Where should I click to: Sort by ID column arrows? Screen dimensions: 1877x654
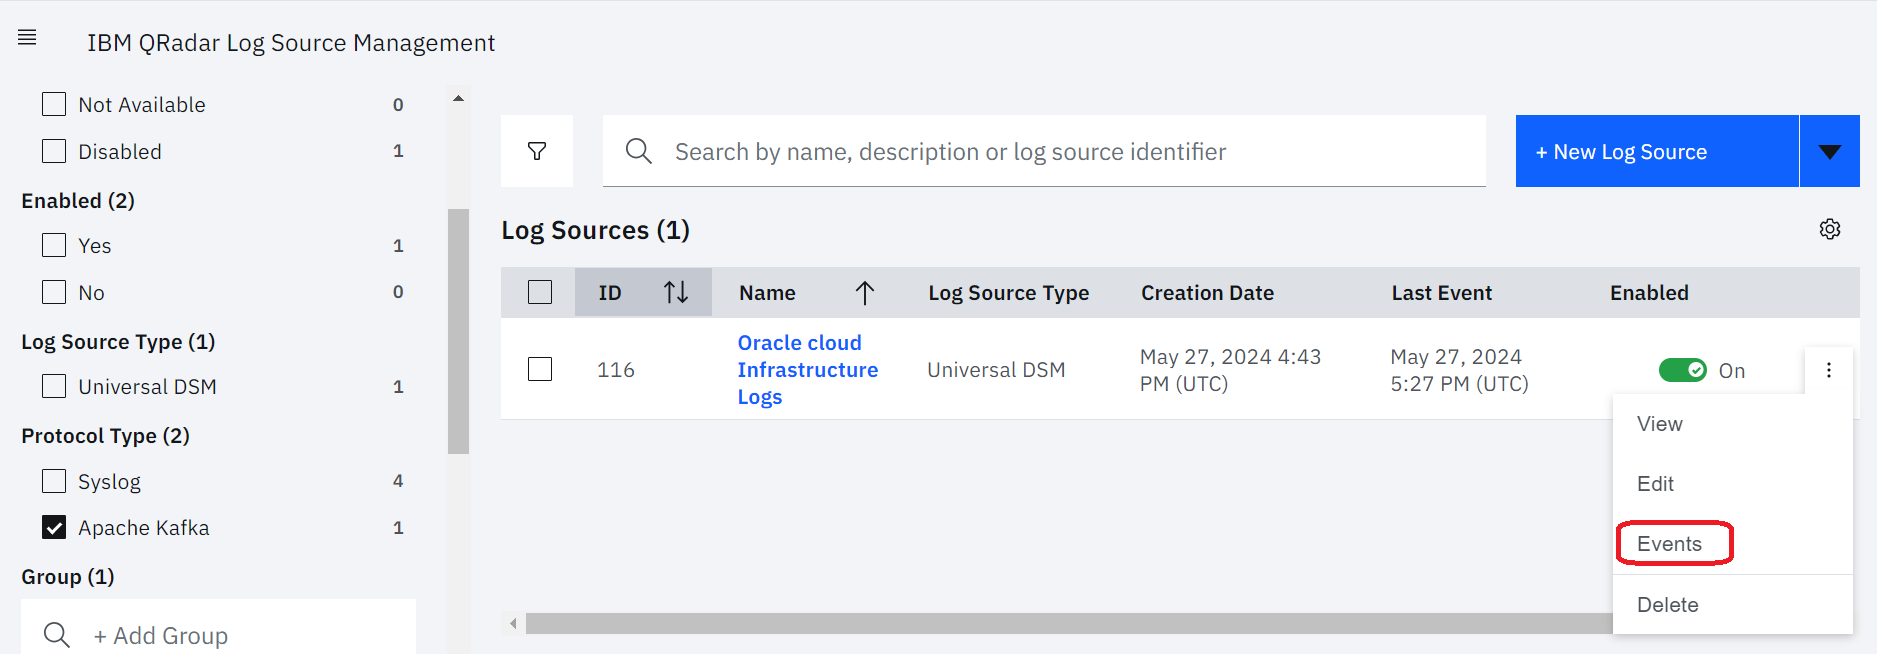(676, 292)
